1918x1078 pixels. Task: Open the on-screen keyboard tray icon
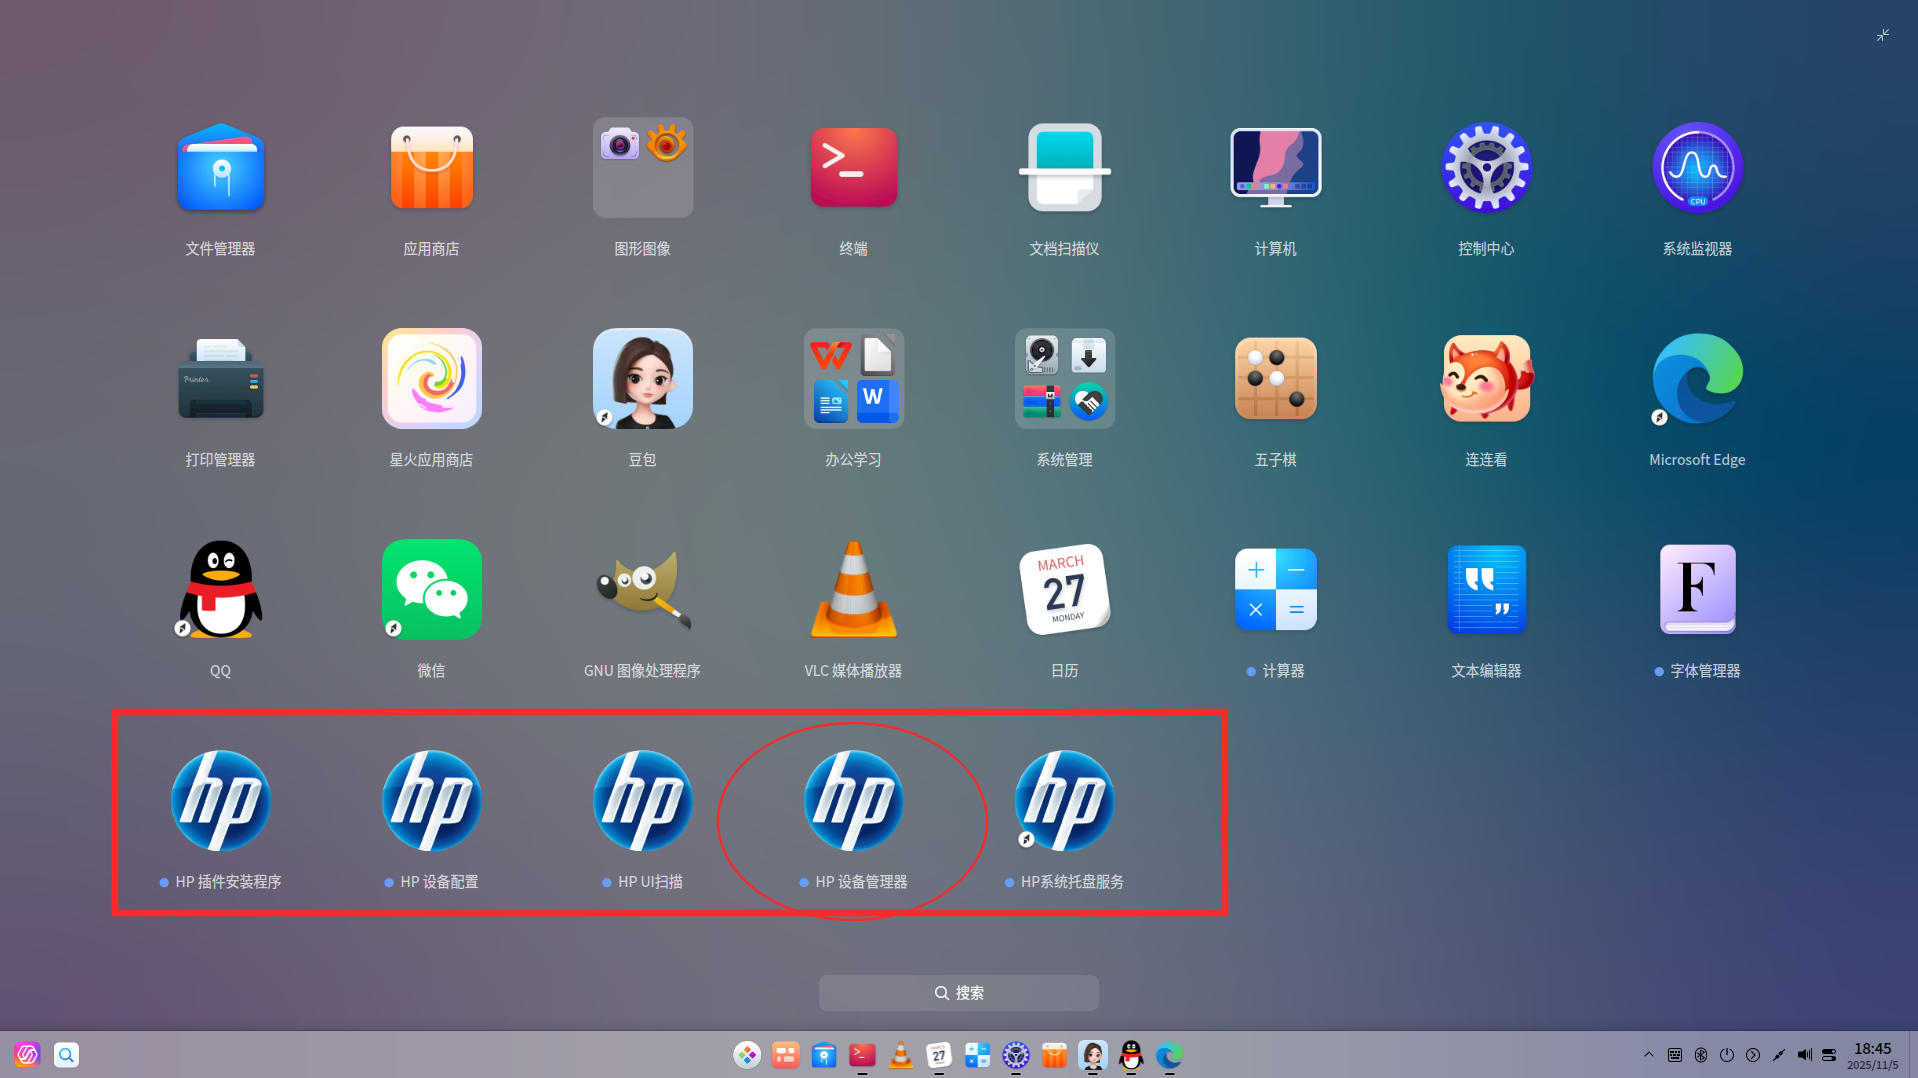pyautogui.click(x=1675, y=1055)
